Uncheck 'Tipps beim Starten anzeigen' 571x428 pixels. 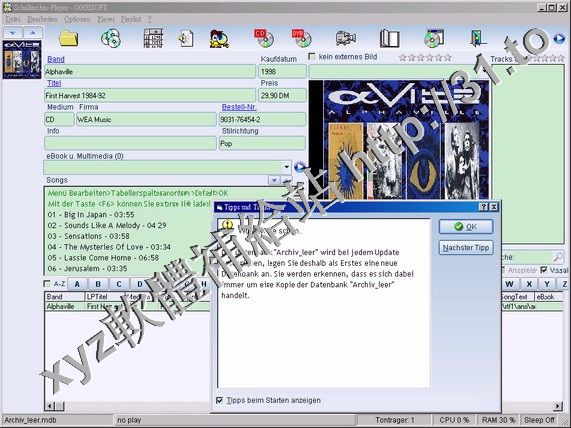tap(219, 400)
